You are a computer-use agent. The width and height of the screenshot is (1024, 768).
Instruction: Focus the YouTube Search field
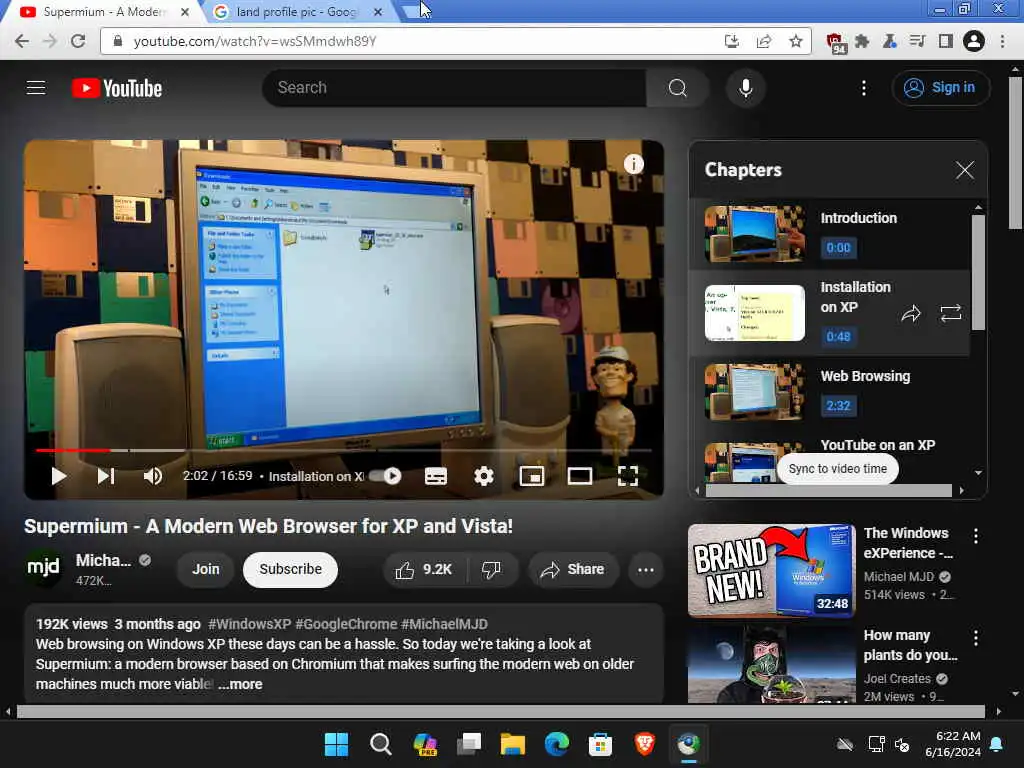click(x=454, y=88)
